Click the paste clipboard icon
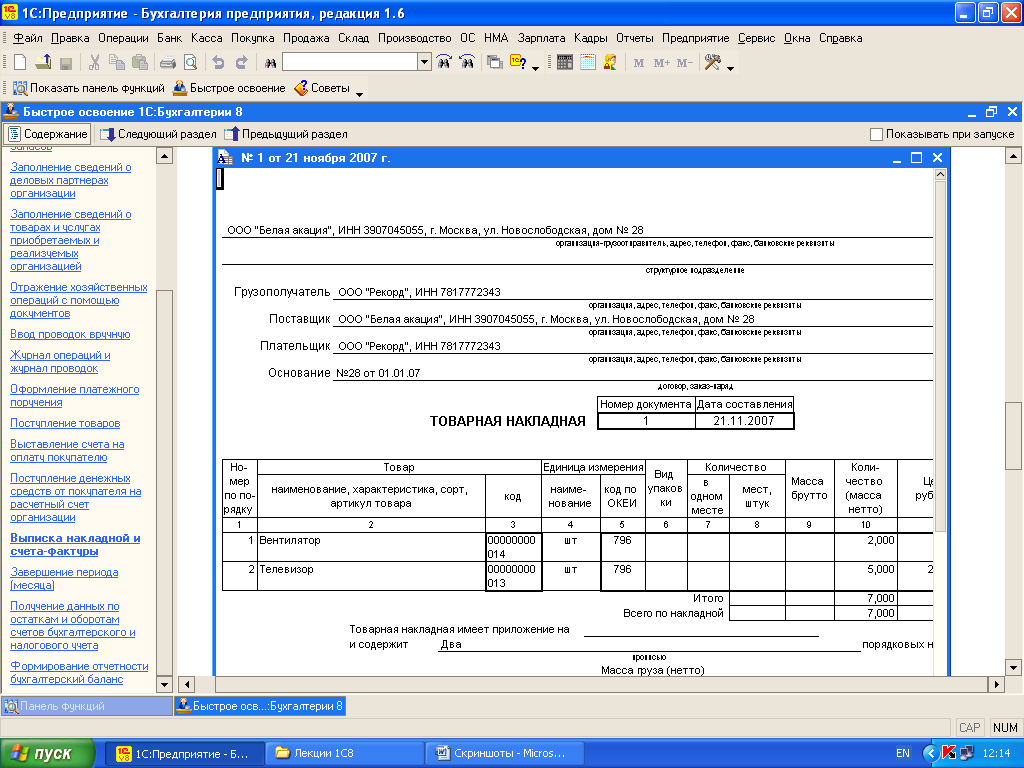Screen dimensions: 1024x768 (x=140, y=62)
